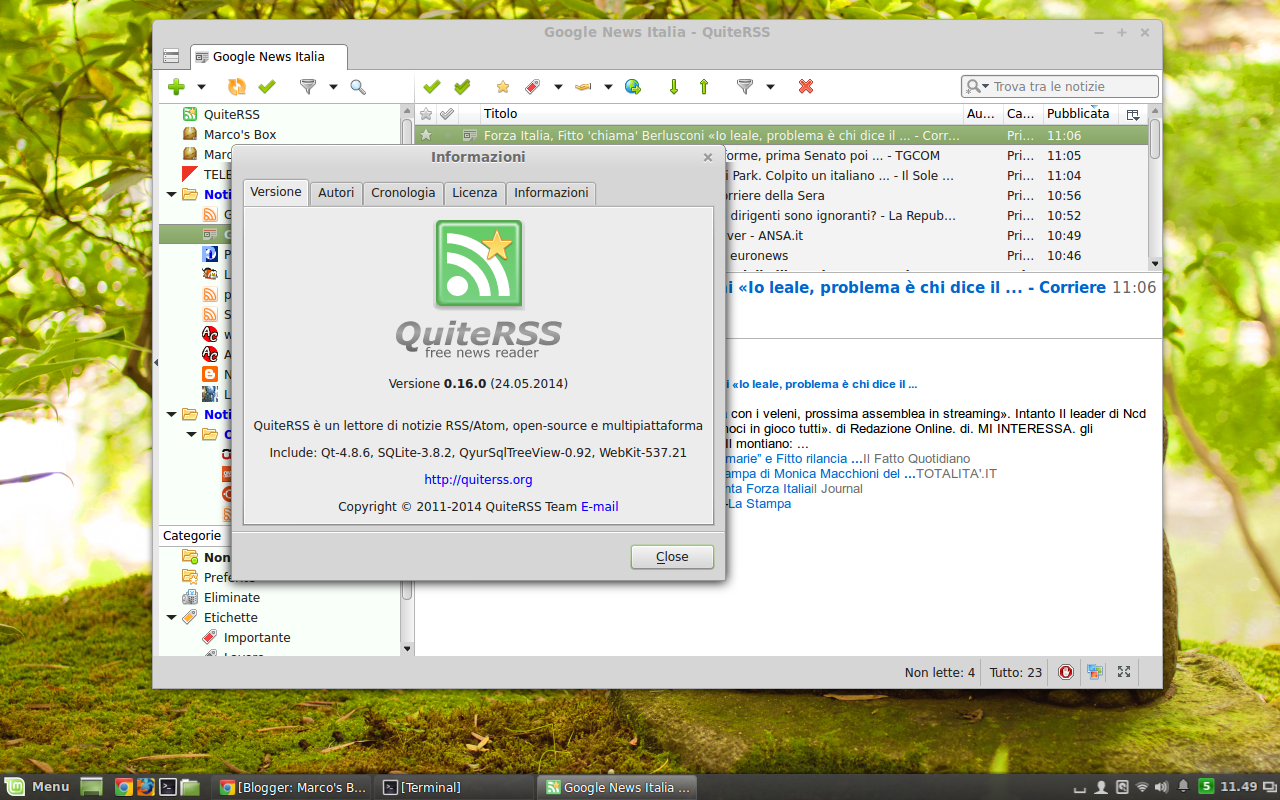Open the http://quiterss.org link
This screenshot has width=1280, height=800.
click(x=478, y=480)
